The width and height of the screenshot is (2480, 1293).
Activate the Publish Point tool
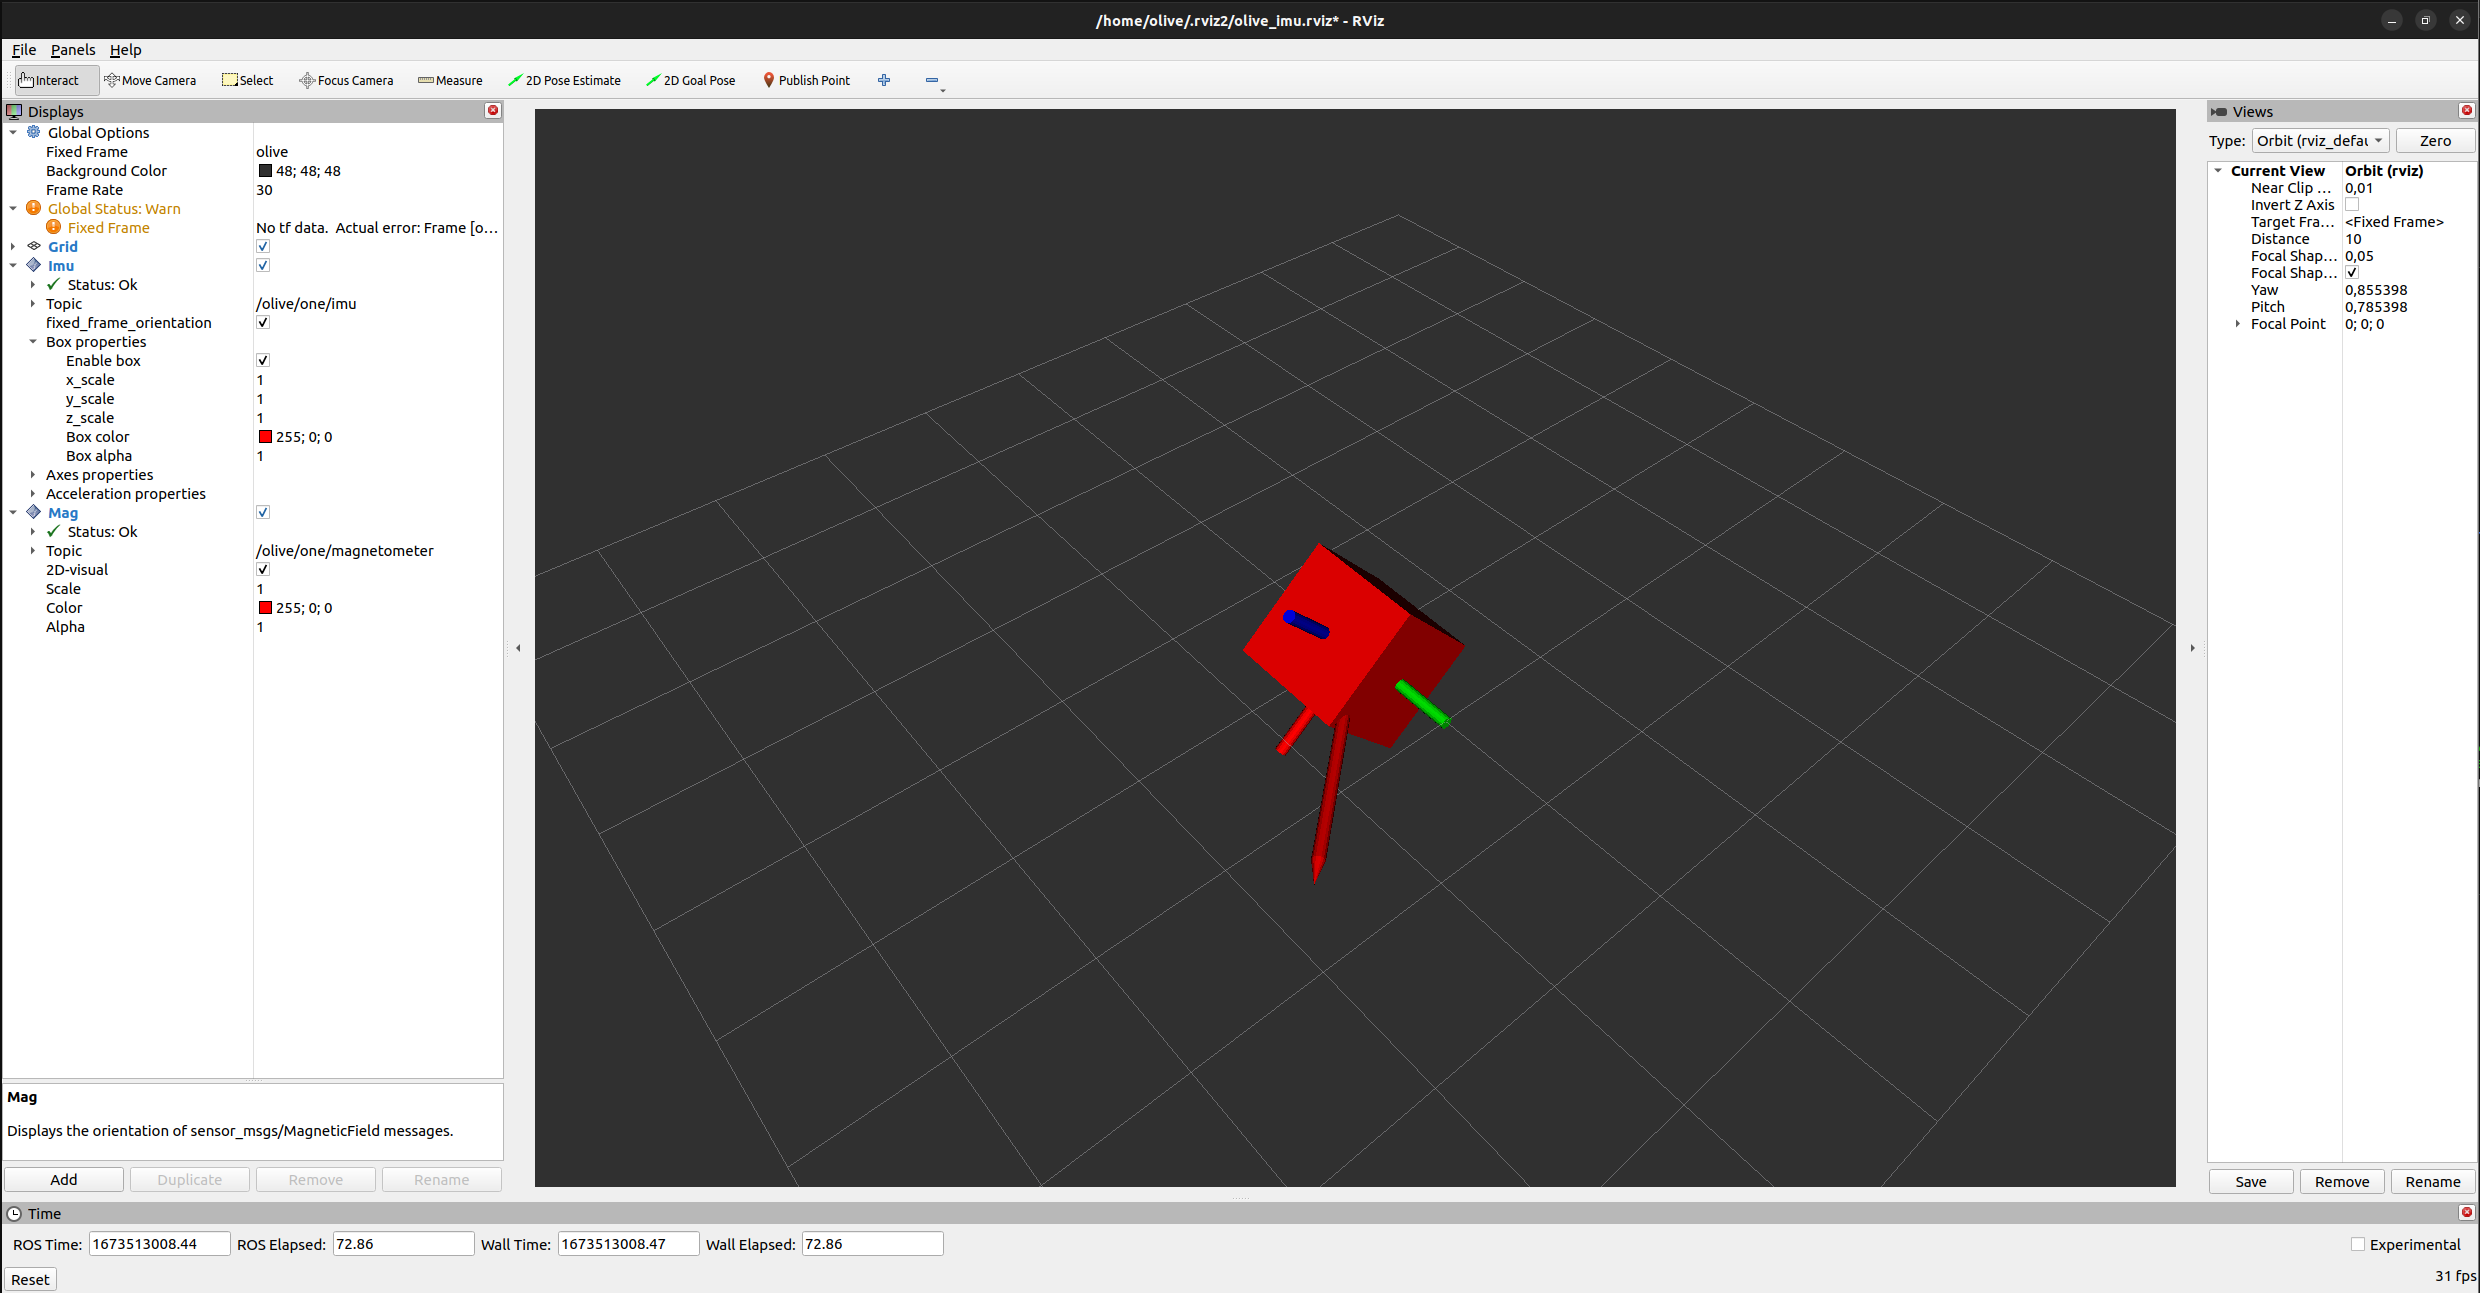(x=806, y=80)
